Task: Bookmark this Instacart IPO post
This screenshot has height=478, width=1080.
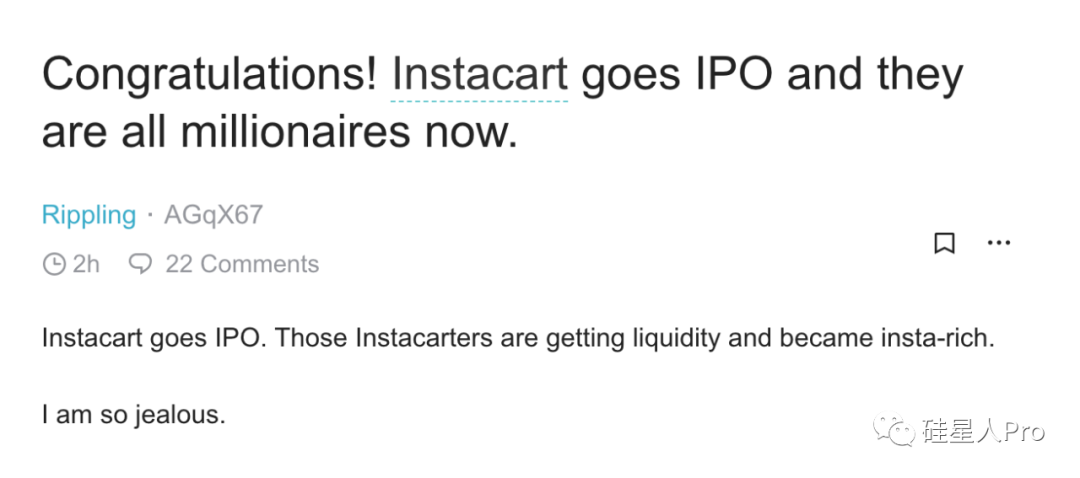Action: click(944, 243)
